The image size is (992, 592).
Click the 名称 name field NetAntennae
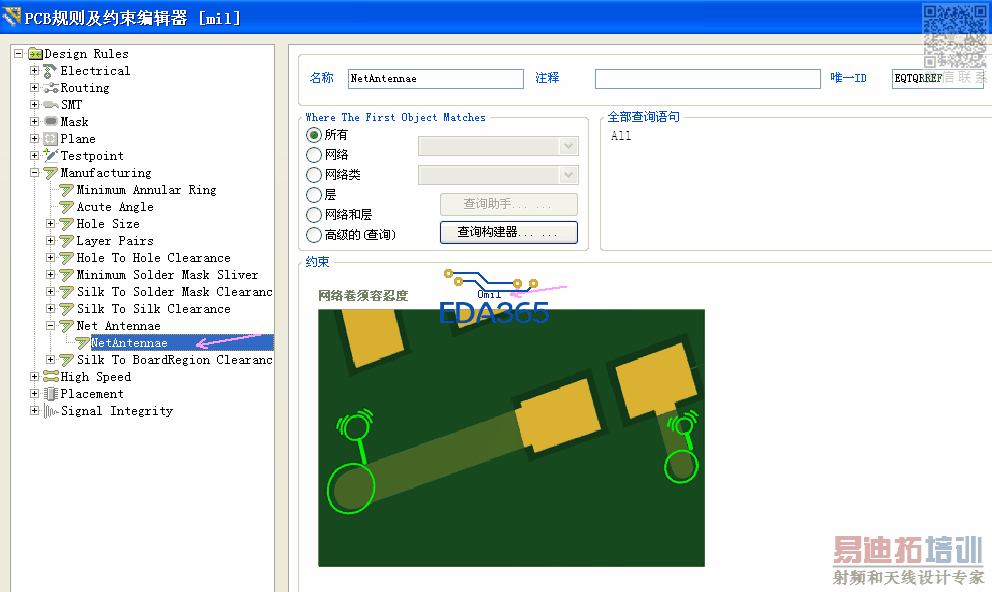point(436,78)
